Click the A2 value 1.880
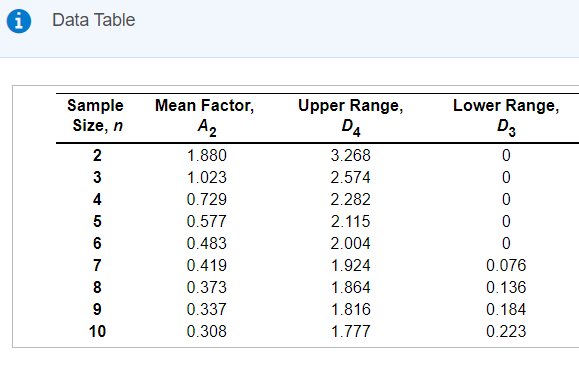This screenshot has height=371, width=579. click(207, 155)
